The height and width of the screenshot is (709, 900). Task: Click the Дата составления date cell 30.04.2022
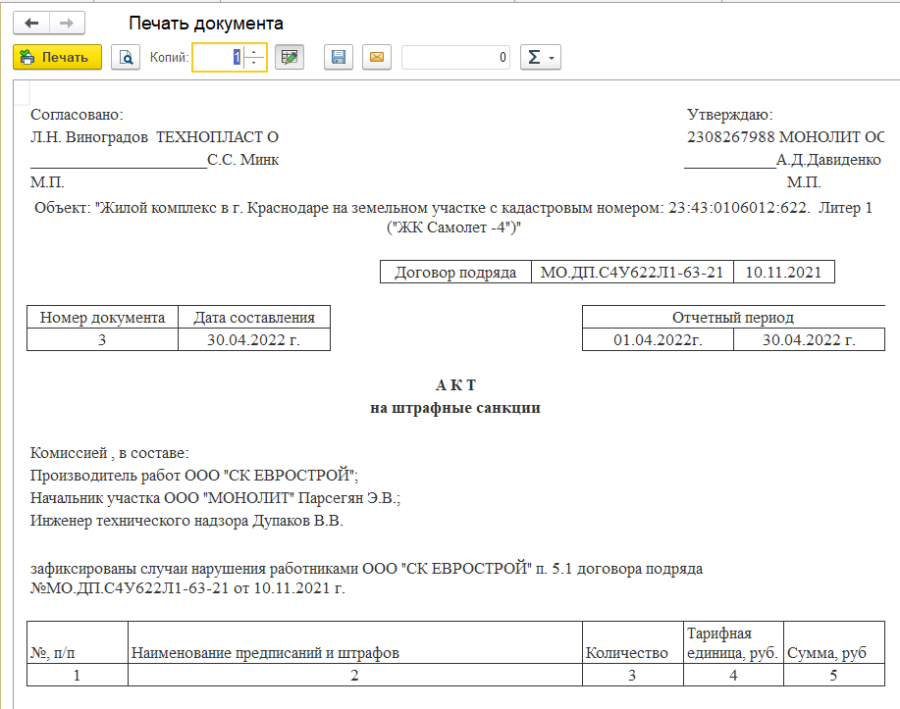[x=254, y=340]
